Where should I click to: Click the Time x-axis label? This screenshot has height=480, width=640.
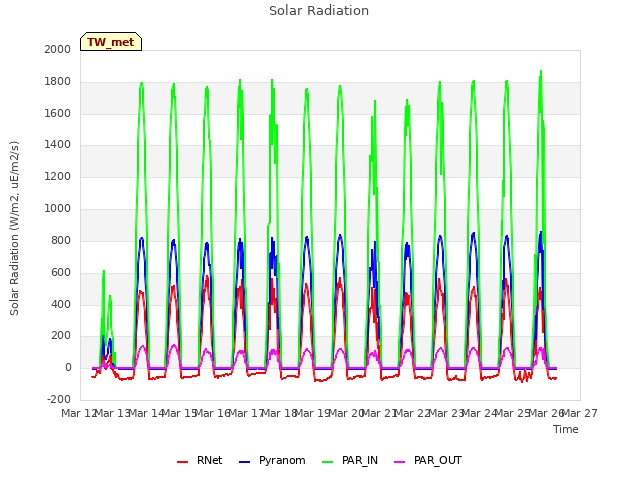(566, 429)
